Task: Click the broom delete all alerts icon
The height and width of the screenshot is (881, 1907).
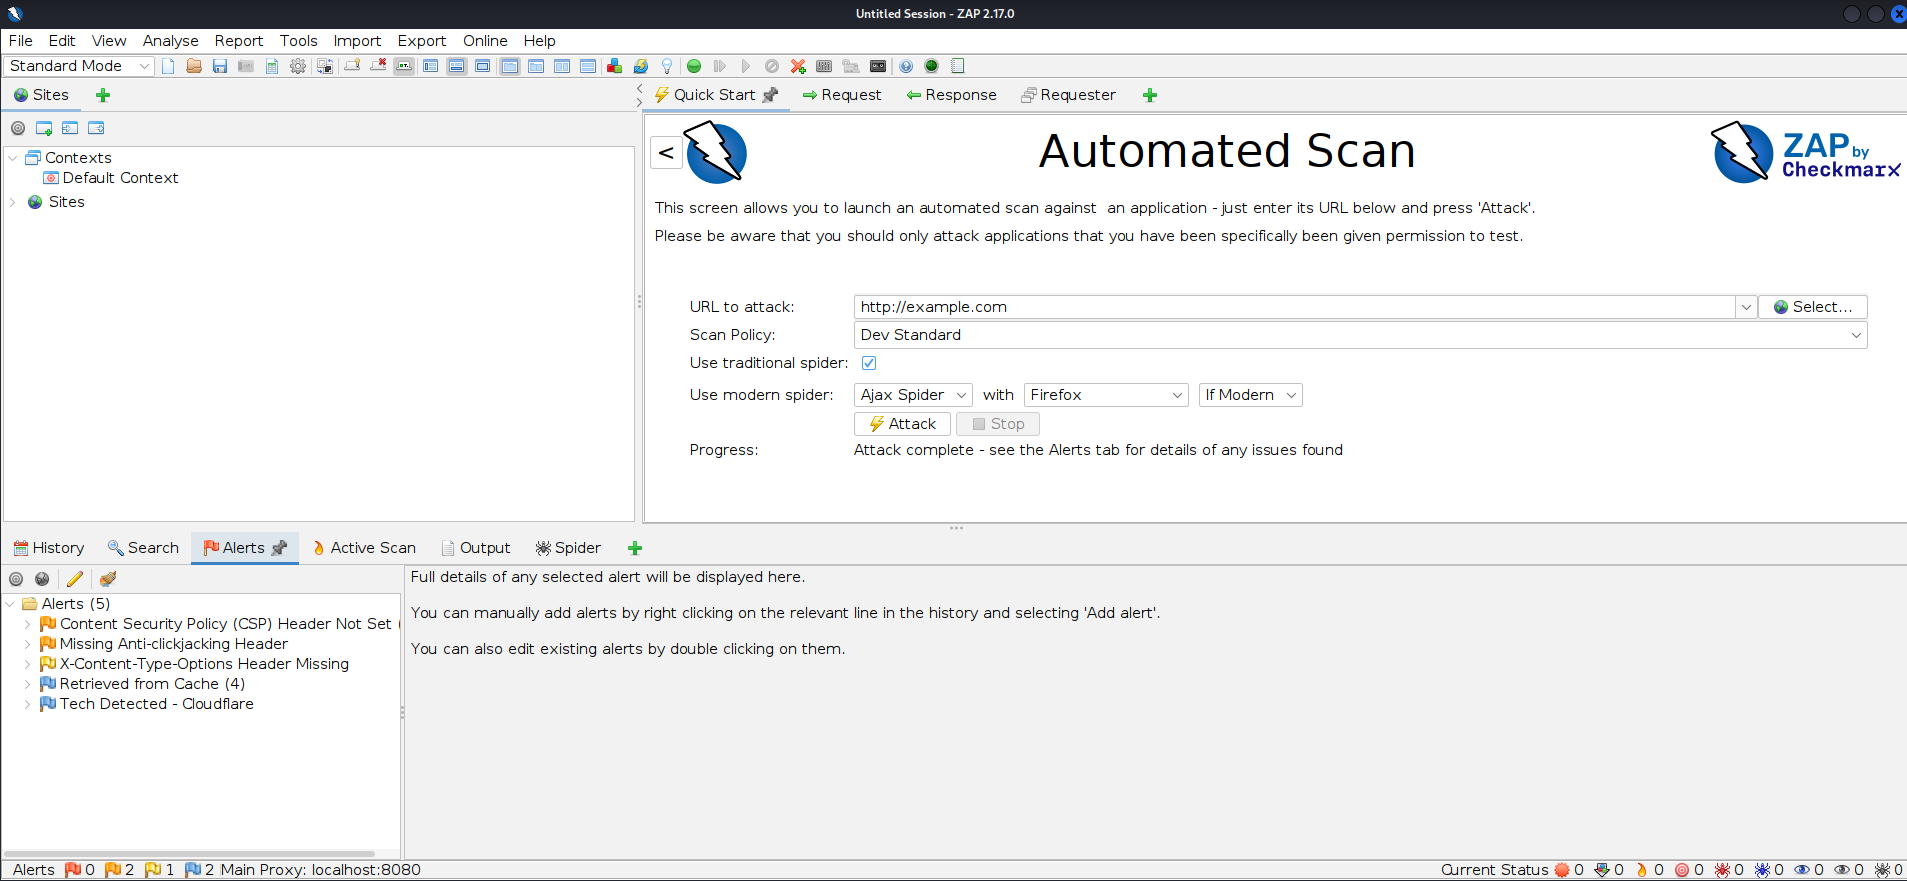Action: (108, 579)
